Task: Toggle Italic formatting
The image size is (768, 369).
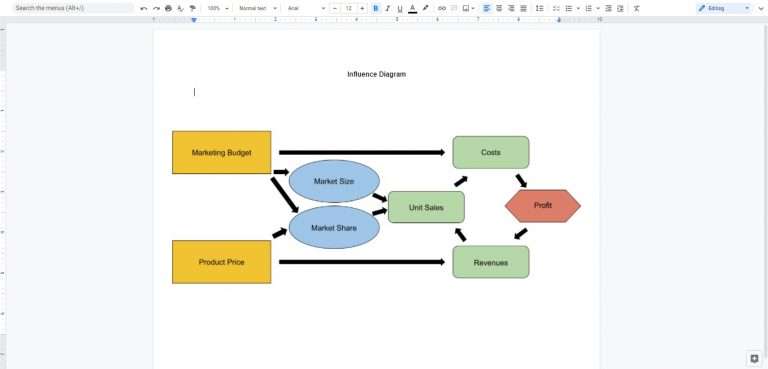Action: [x=388, y=8]
